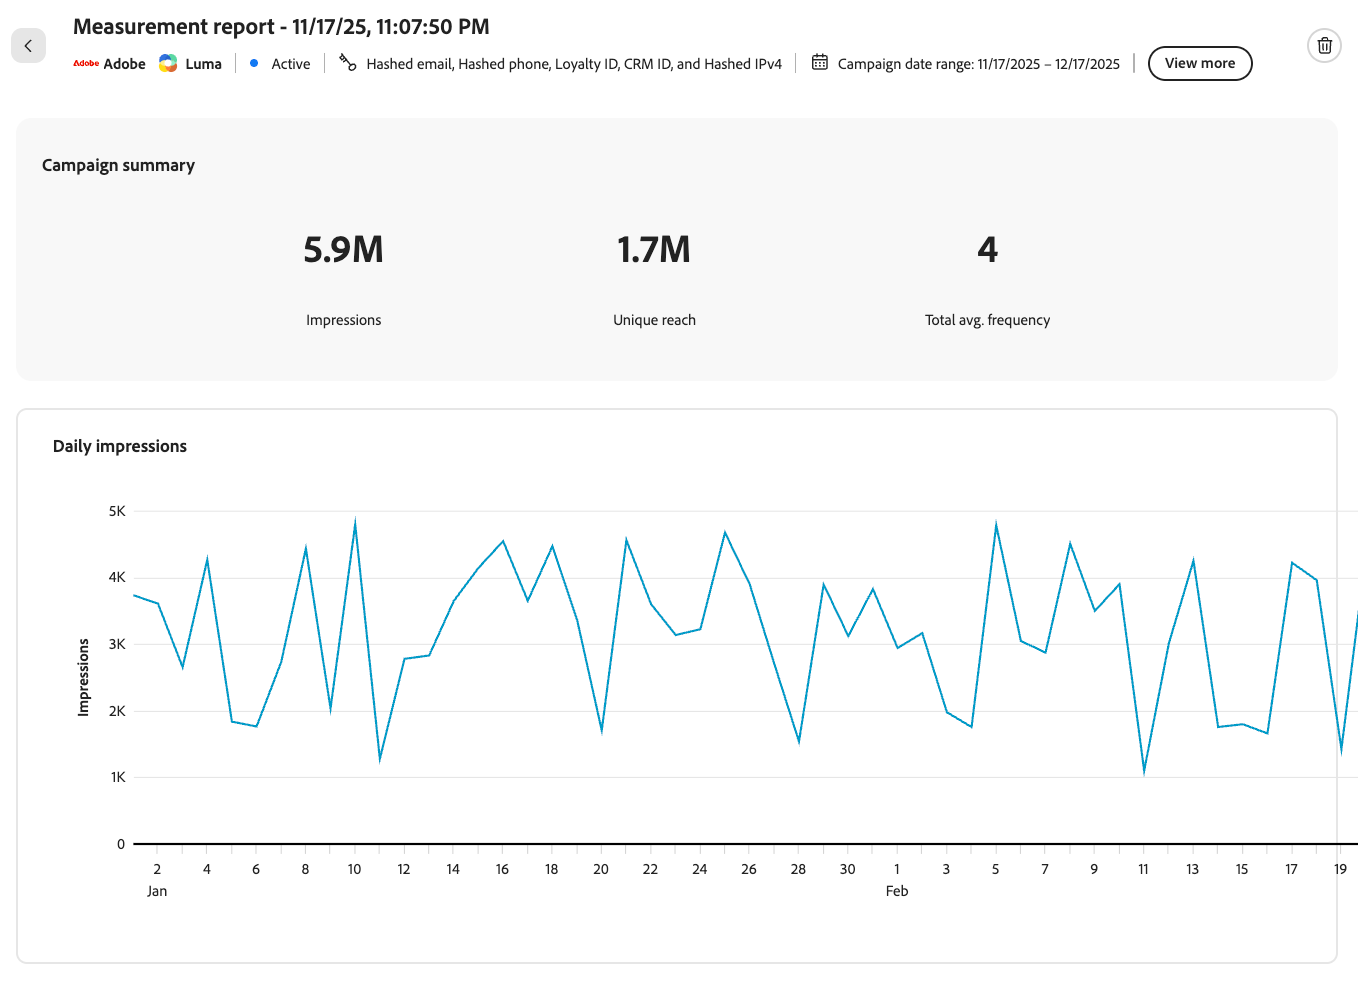Click the Luma colorful logo icon
The height and width of the screenshot is (987, 1358).
coord(168,63)
